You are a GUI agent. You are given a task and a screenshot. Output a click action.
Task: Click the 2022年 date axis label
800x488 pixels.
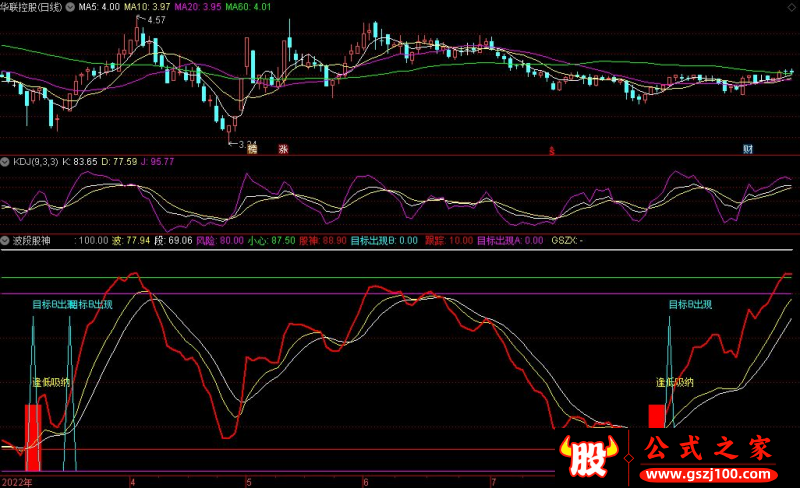(x=16, y=481)
